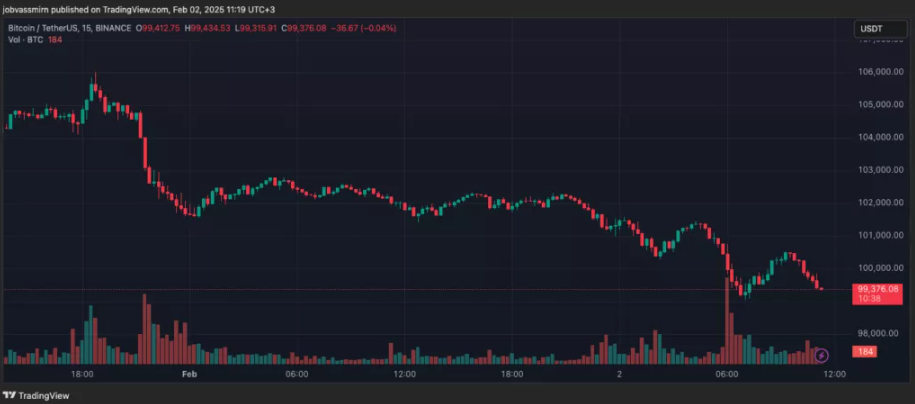The image size is (915, 404).
Task: Click the tallest red volume bar near 06:00
Action: coord(727,321)
